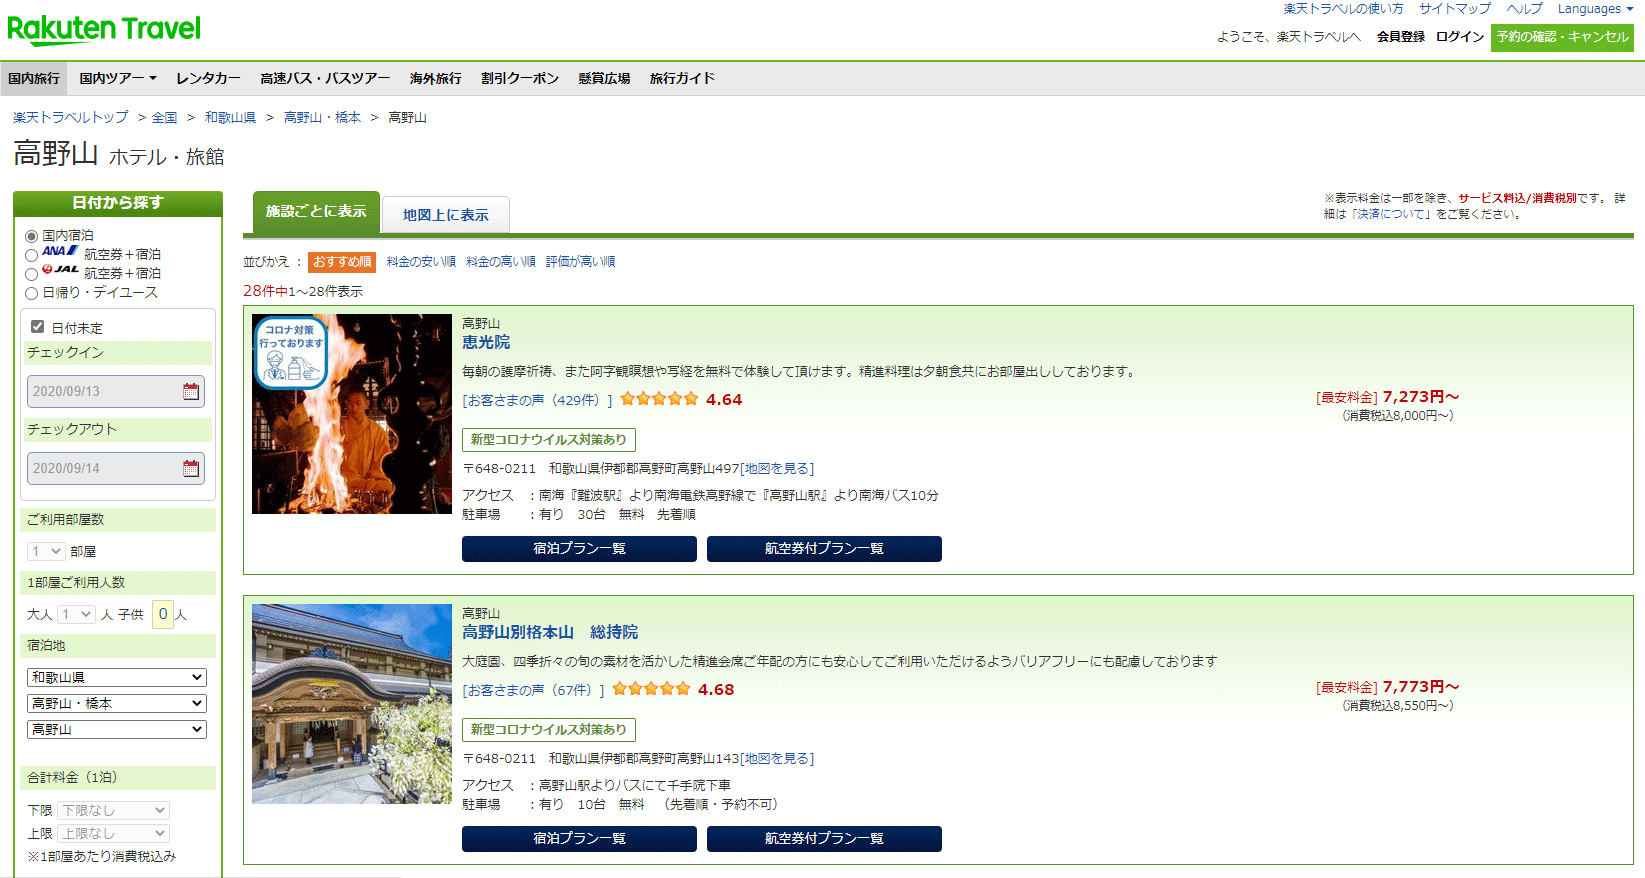The image size is (1645, 878).
Task: Click the コロナ対策 badge on the 恵光院 photo
Action: click(291, 352)
